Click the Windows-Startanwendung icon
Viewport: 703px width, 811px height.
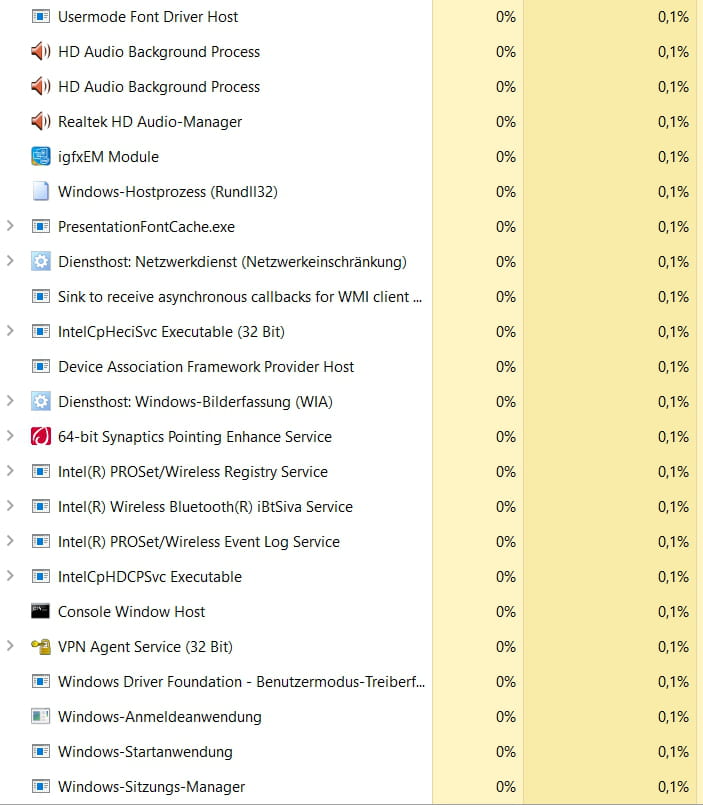41,752
